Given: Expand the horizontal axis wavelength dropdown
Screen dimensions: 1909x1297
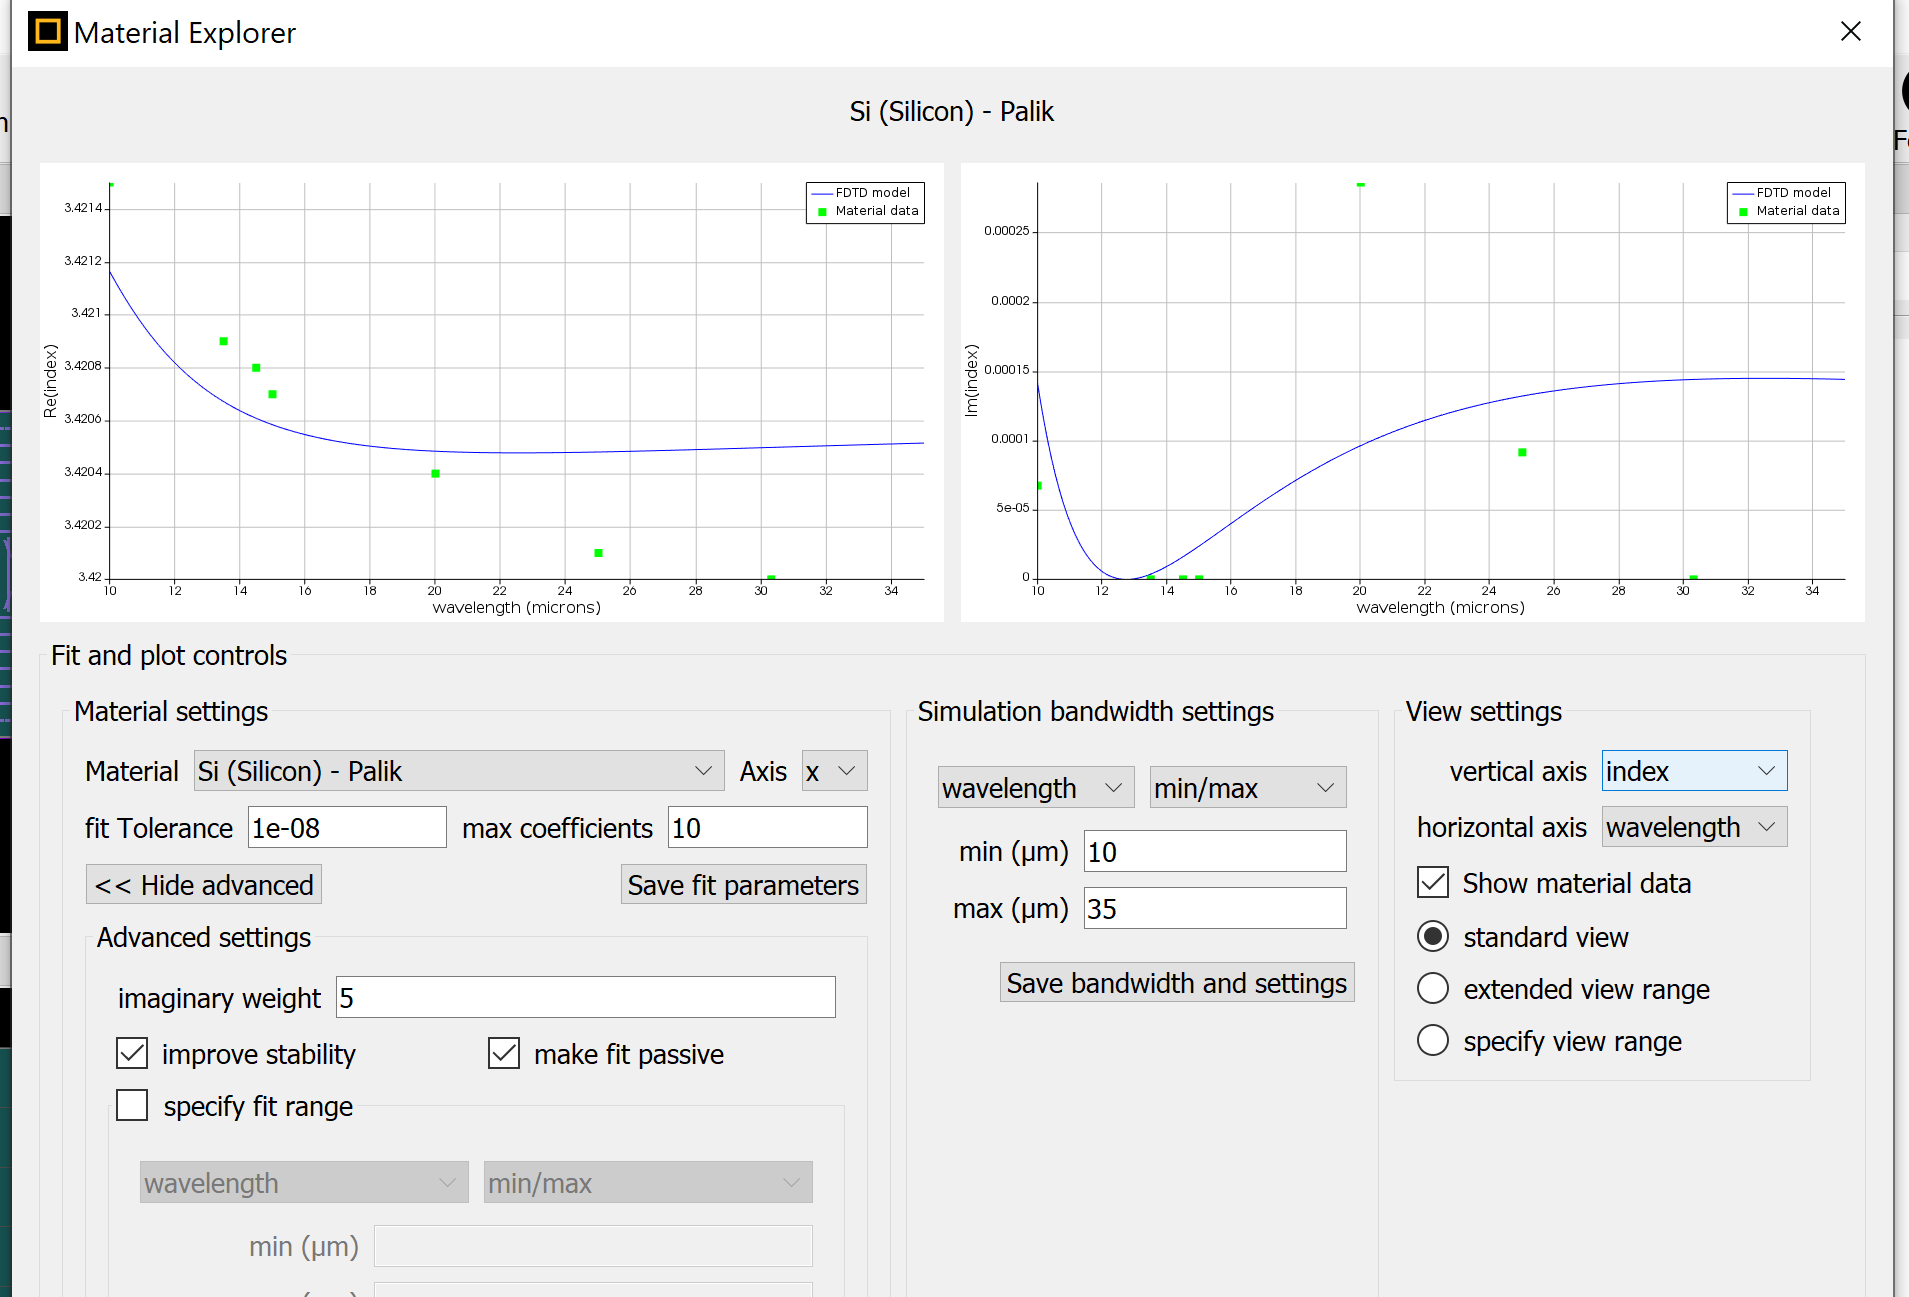Looking at the screenshot, I should (1693, 827).
